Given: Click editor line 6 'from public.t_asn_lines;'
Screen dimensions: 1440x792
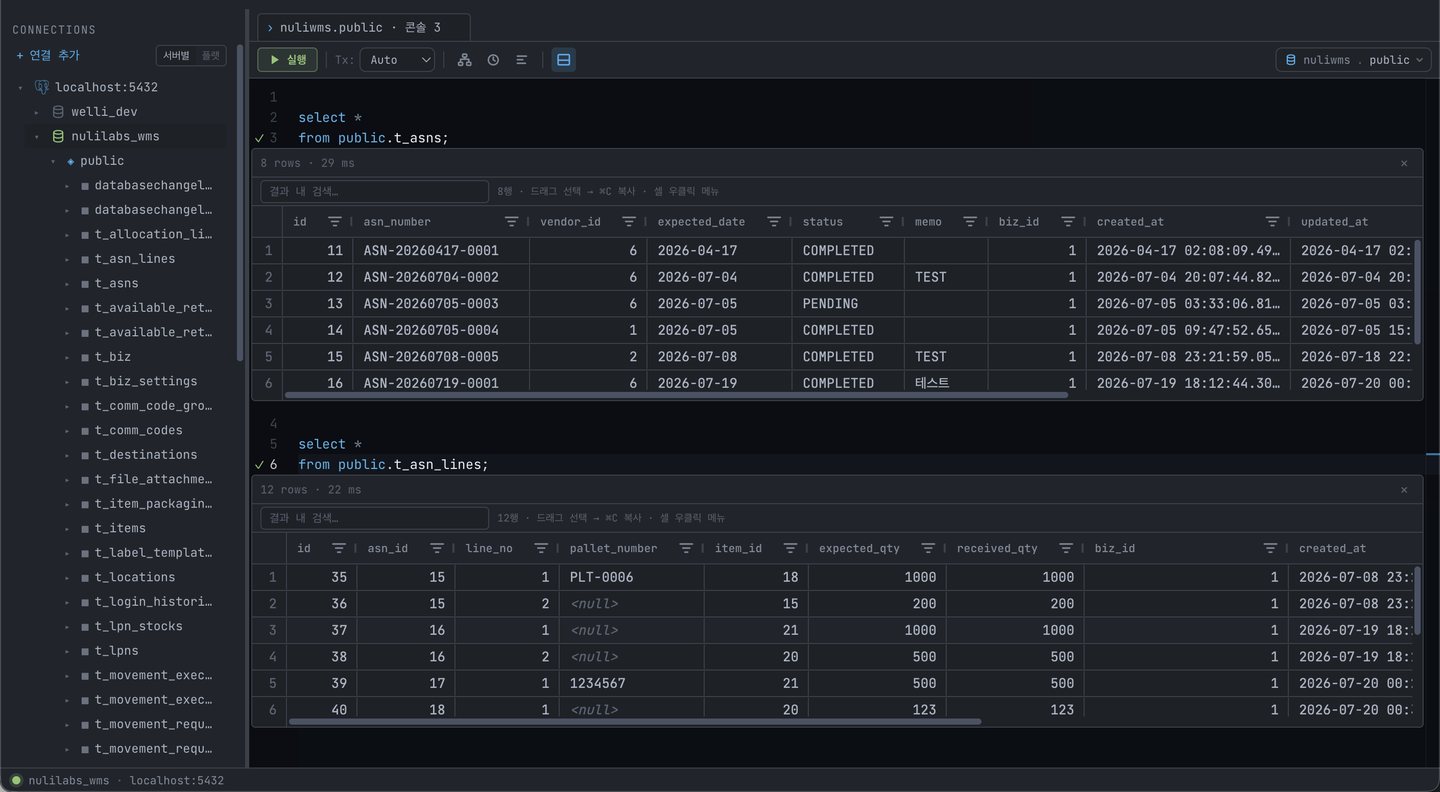Looking at the screenshot, I should pyautogui.click(x=393, y=465).
